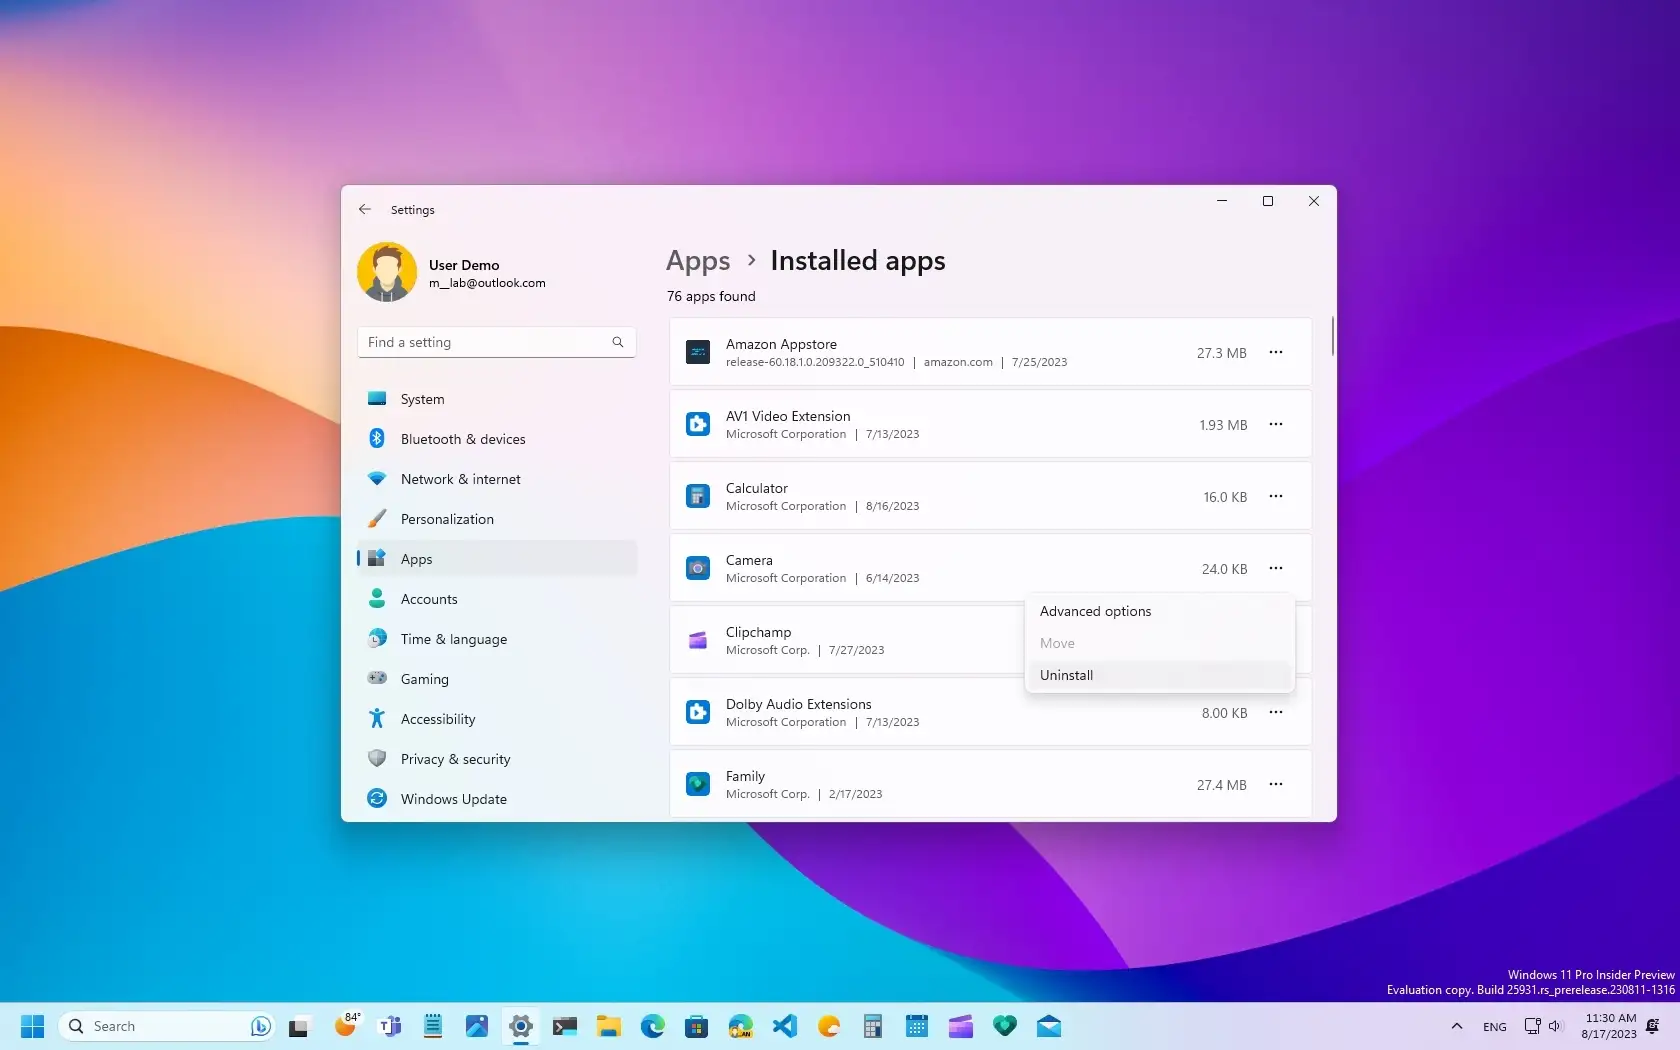The height and width of the screenshot is (1050, 1680).
Task: Open Accounts settings
Action: point(427,598)
